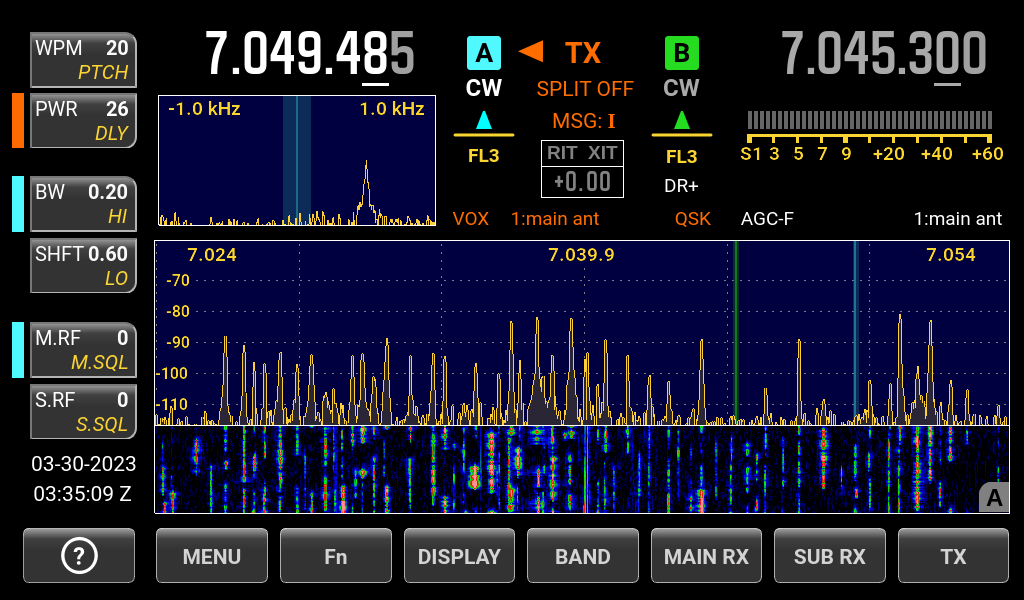
Task: Click the waterfall A badge icon
Action: [994, 497]
